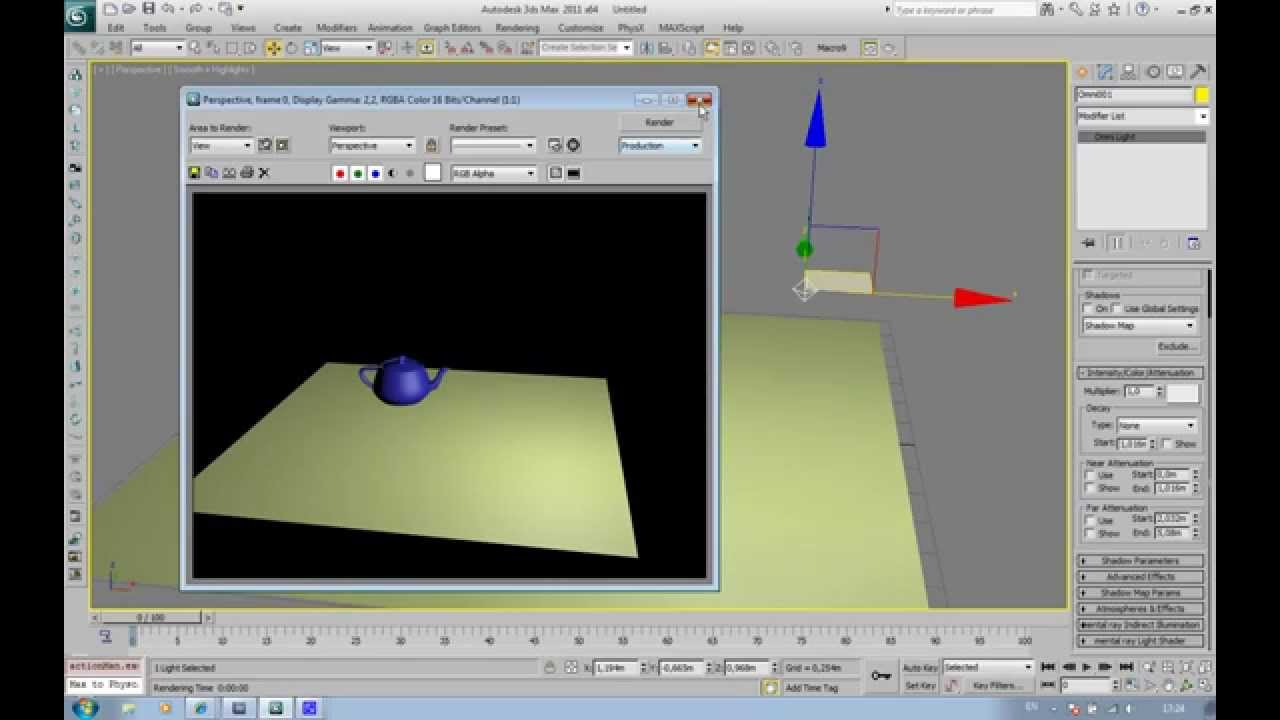Screen dimensions: 1280x720
Task: Click the 3ds Max application logo button
Action: [79, 15]
